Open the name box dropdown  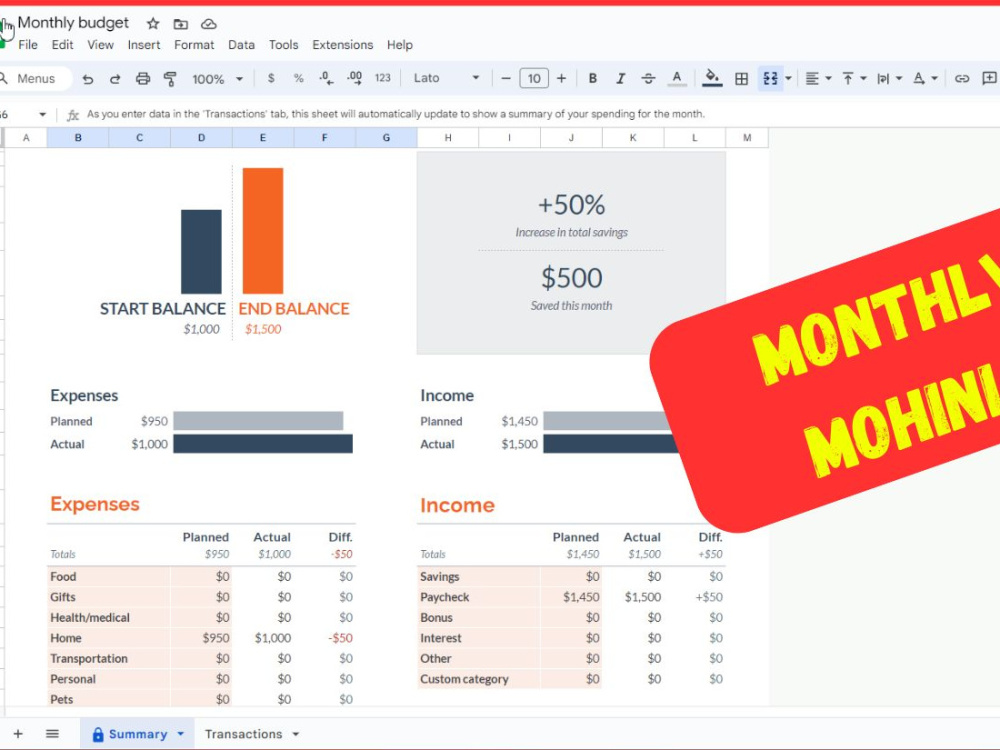(x=43, y=115)
